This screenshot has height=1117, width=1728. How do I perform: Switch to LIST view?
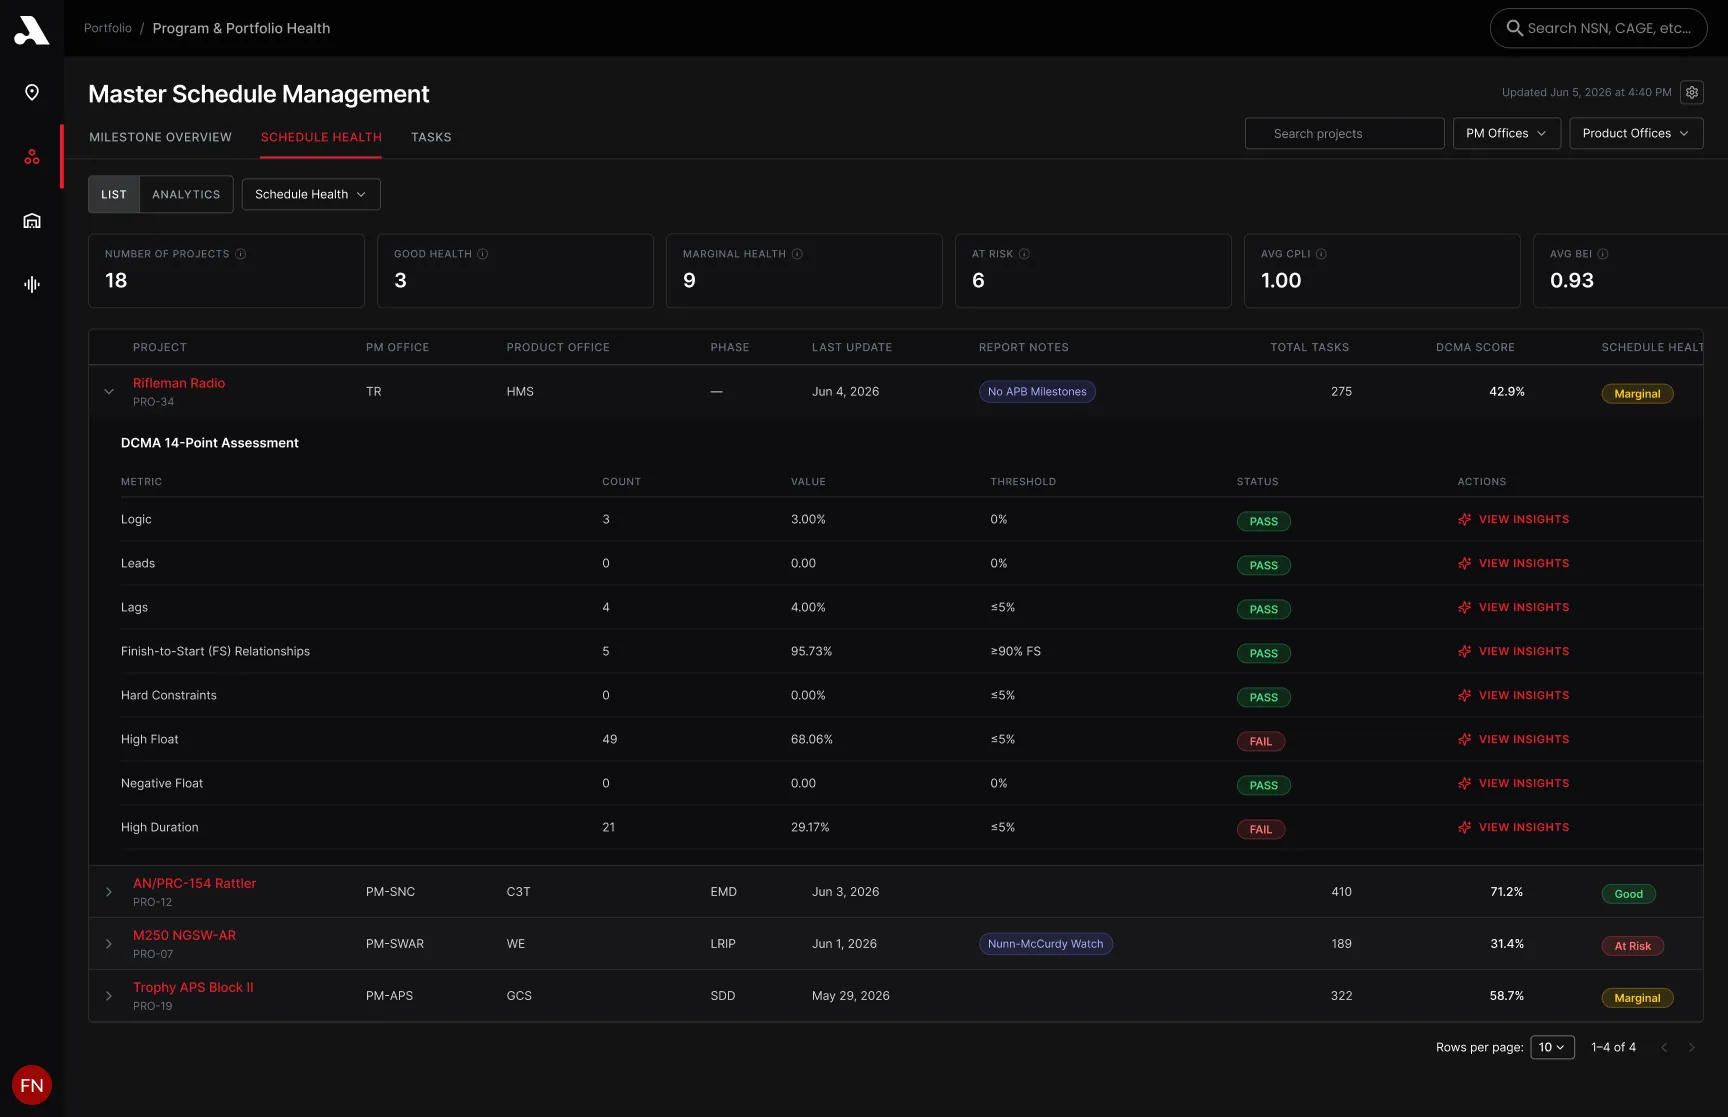coord(114,194)
